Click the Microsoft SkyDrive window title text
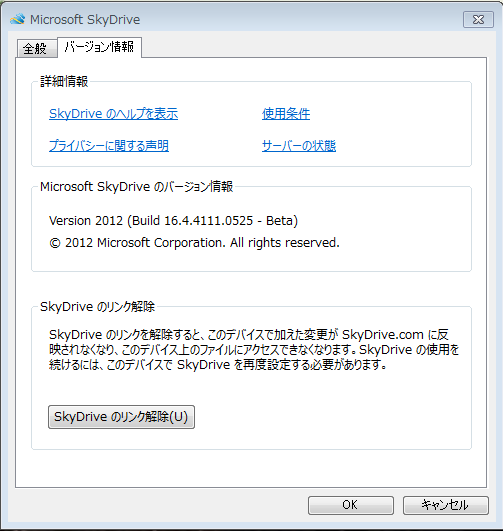 coord(85,20)
